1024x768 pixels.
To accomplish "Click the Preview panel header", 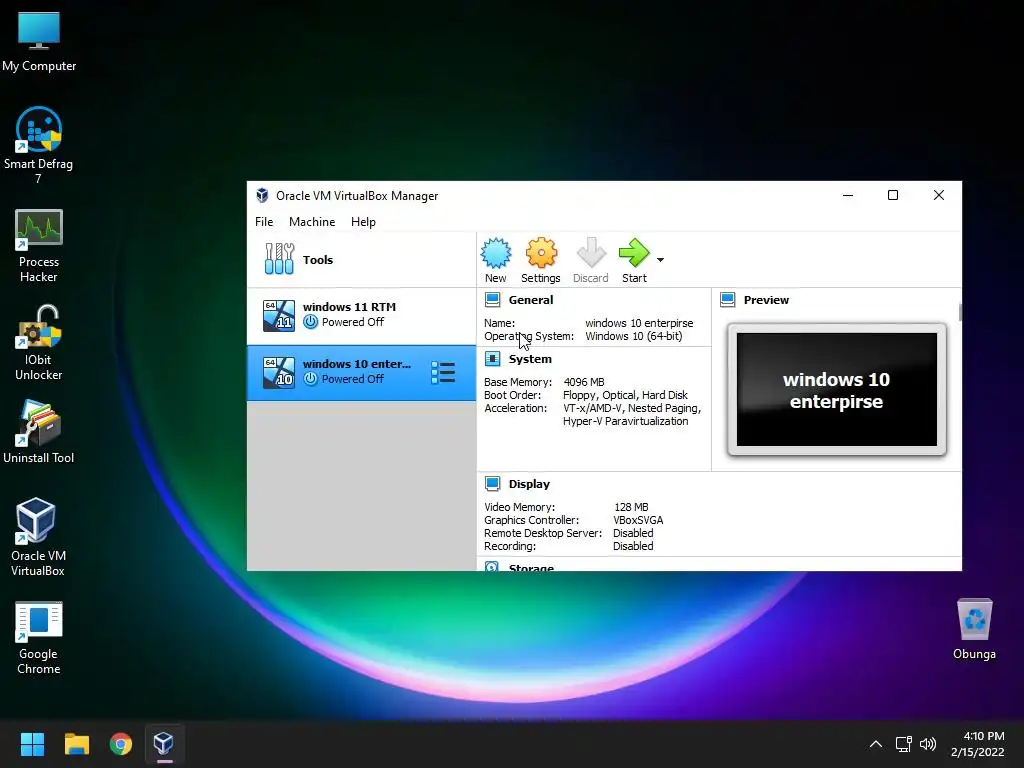I will 766,300.
